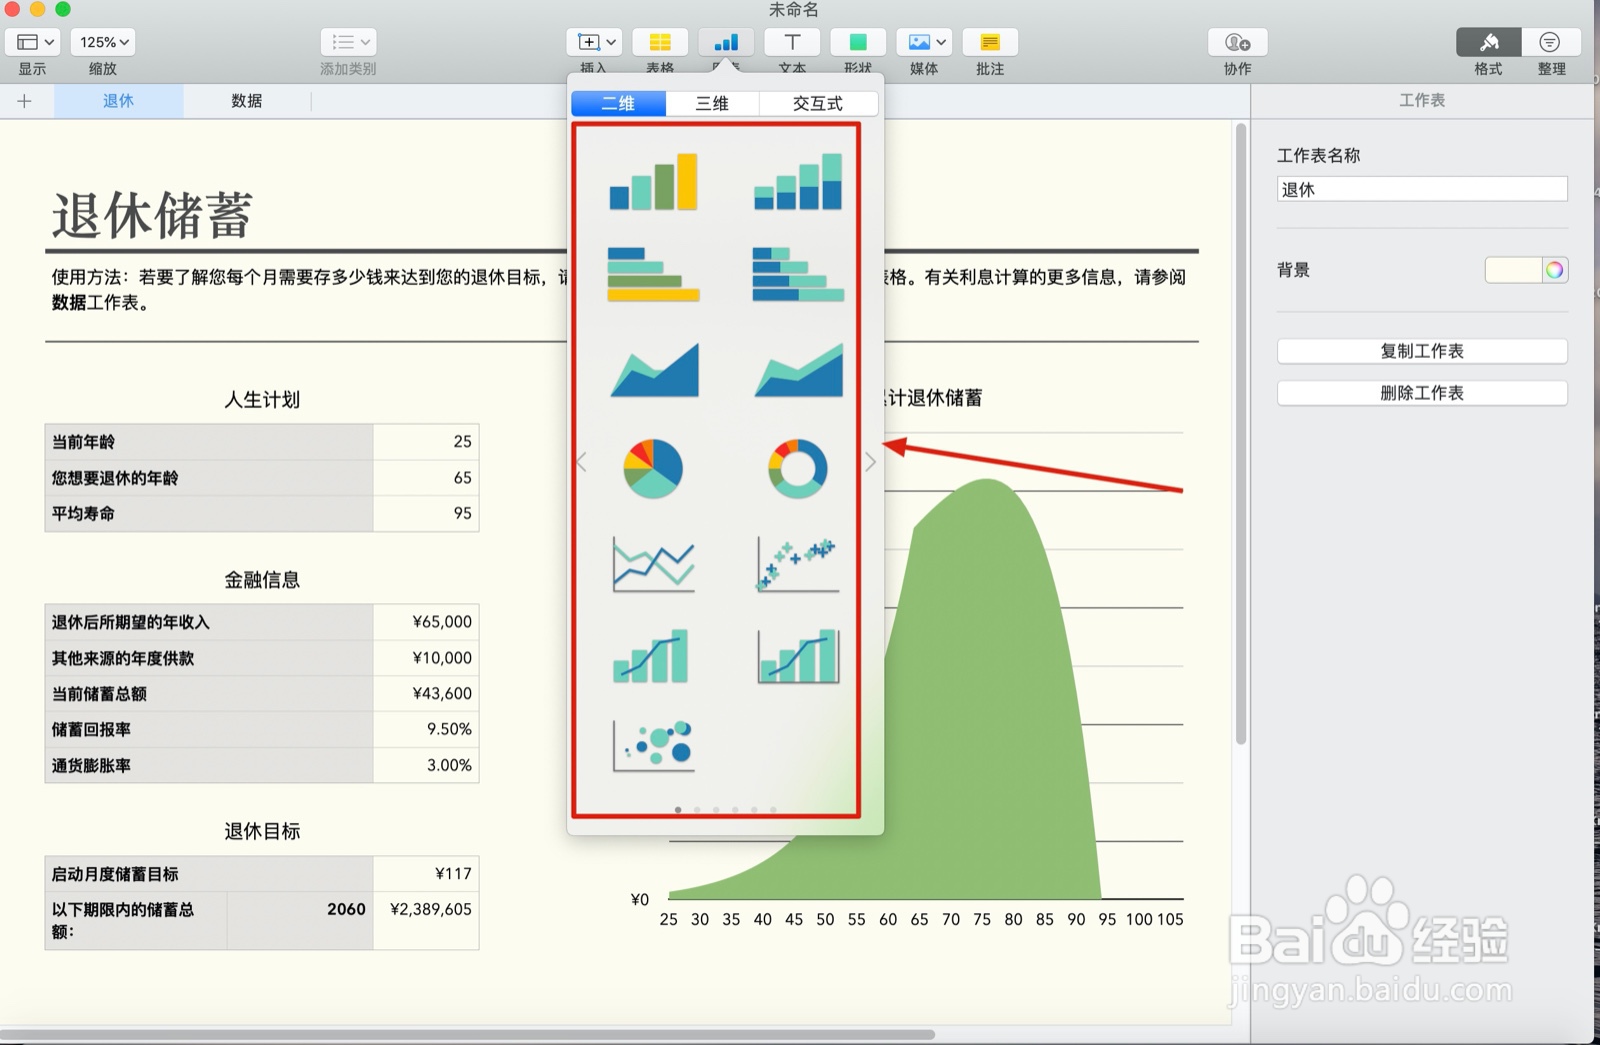Click the 删除工作表 button
The height and width of the screenshot is (1045, 1600).
tap(1421, 392)
